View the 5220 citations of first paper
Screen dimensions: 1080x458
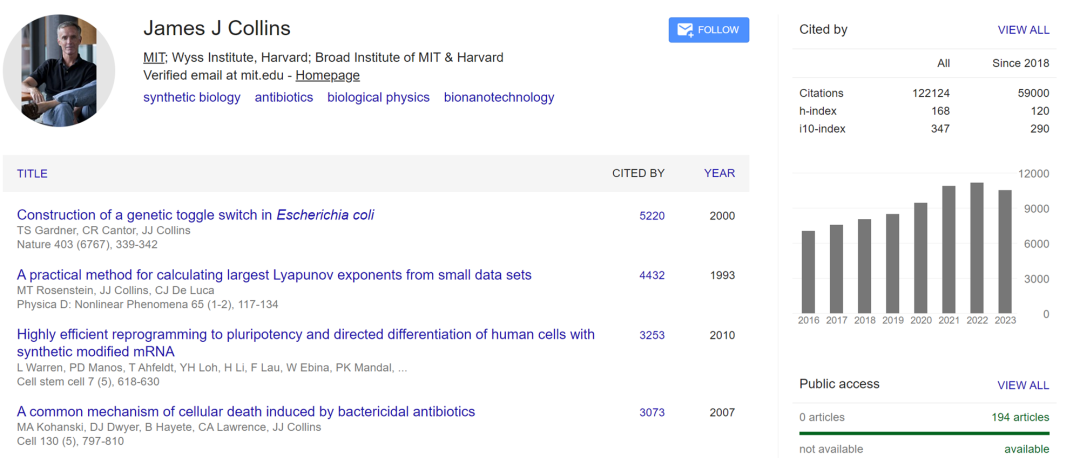coord(652,215)
